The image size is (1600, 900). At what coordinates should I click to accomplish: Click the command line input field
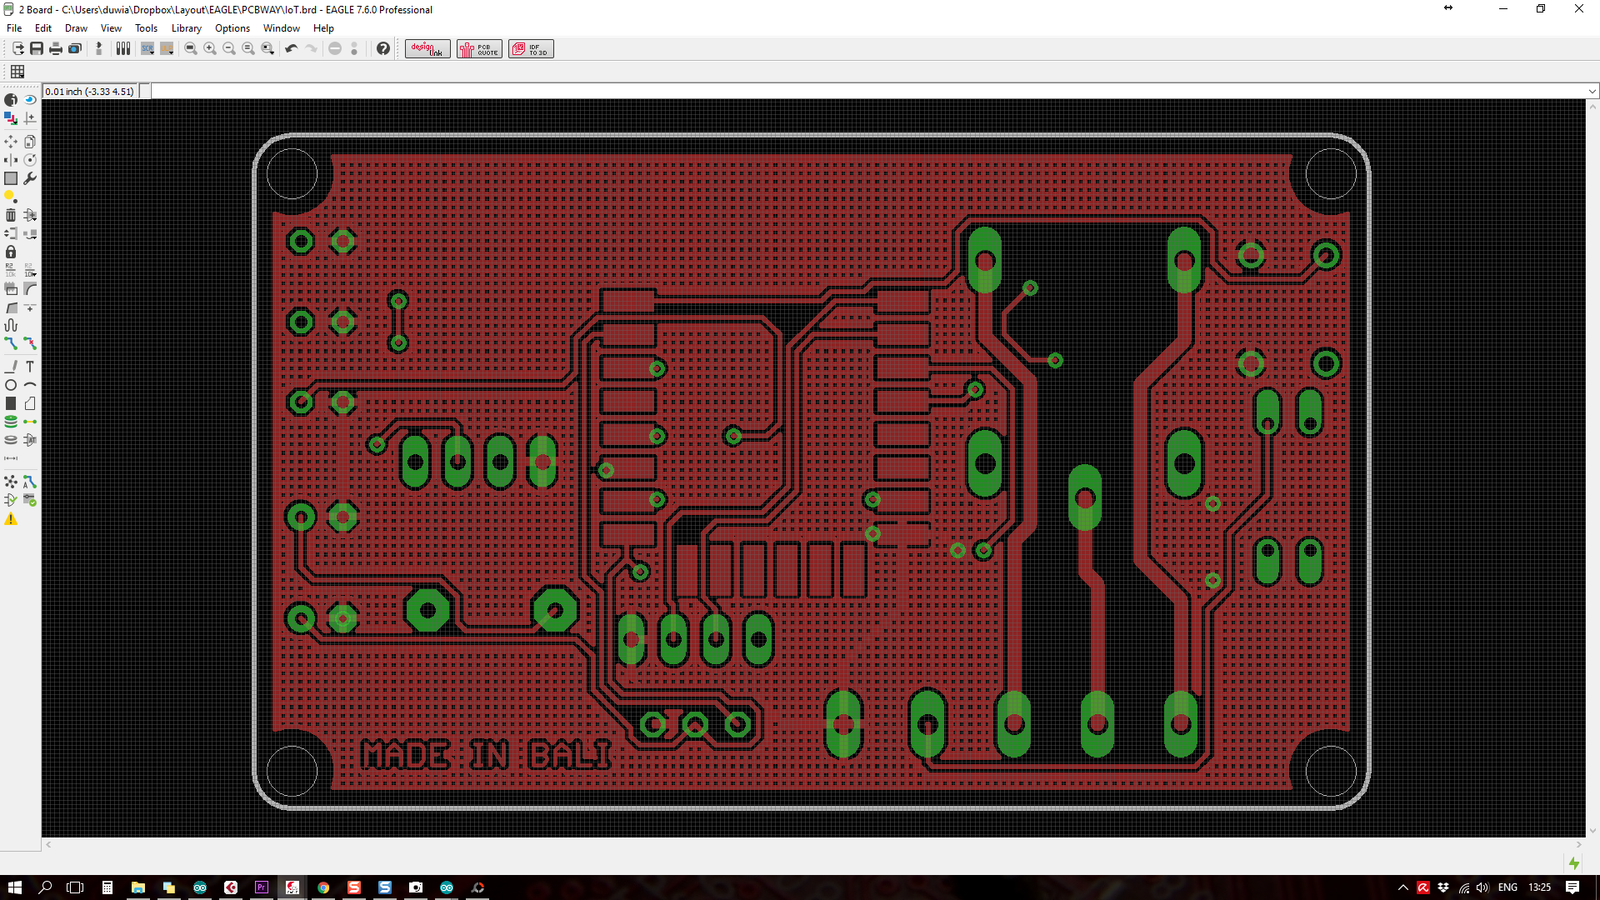pos(868,91)
